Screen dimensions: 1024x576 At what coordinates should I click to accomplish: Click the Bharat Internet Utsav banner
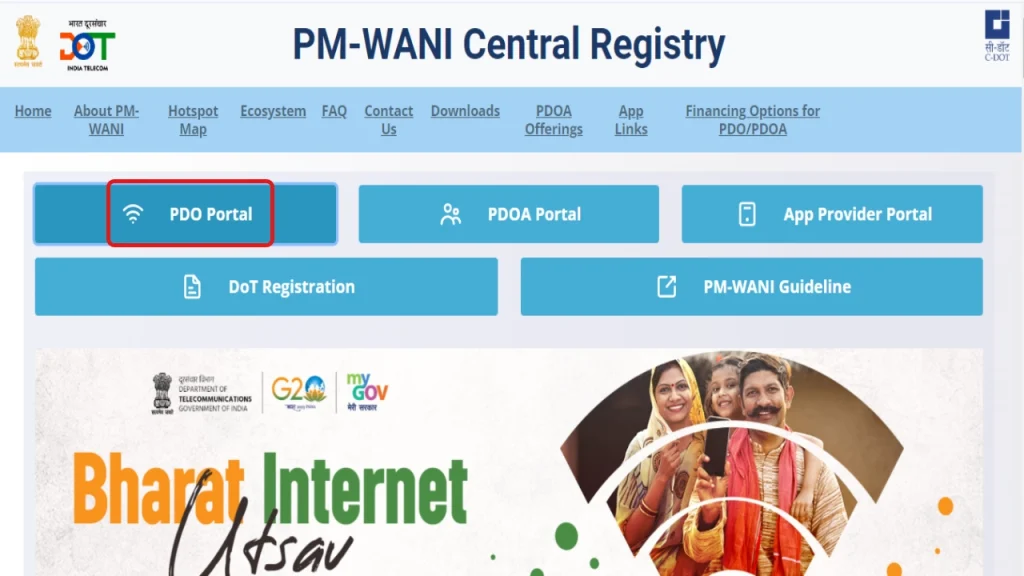point(509,462)
